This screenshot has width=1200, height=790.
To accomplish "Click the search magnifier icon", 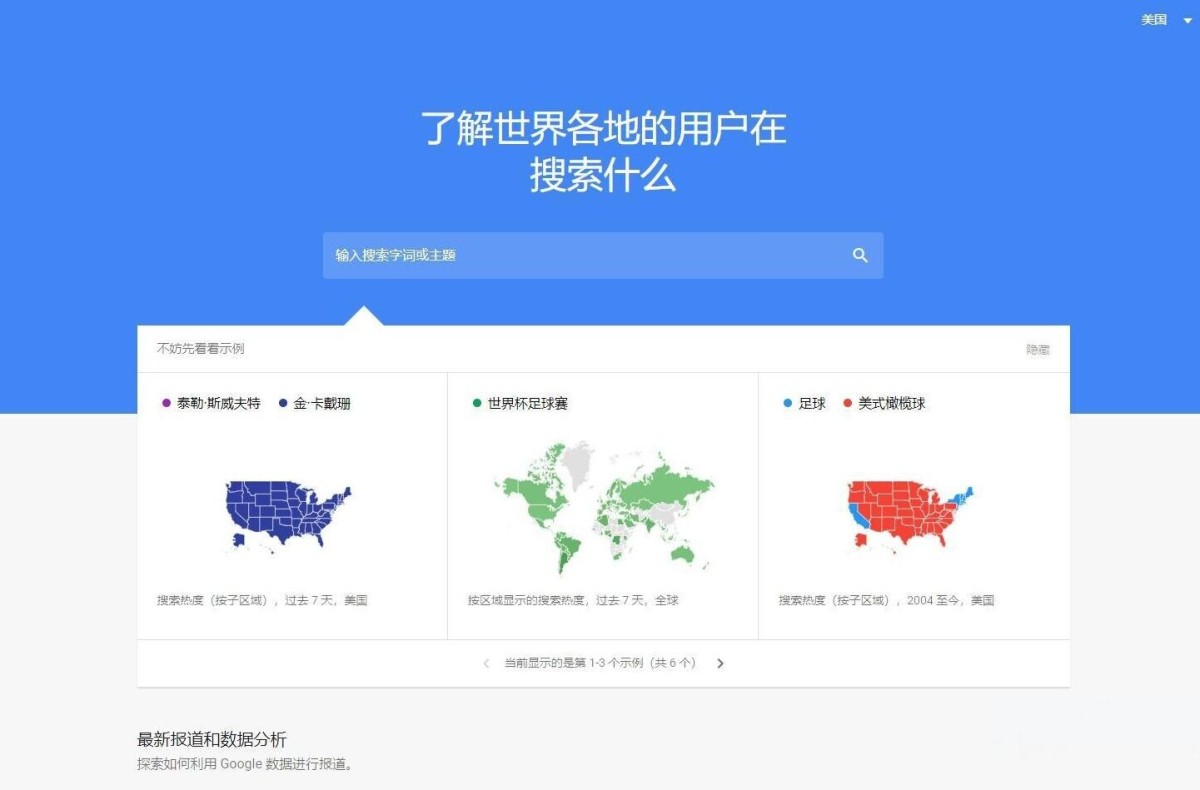I will [x=860, y=255].
